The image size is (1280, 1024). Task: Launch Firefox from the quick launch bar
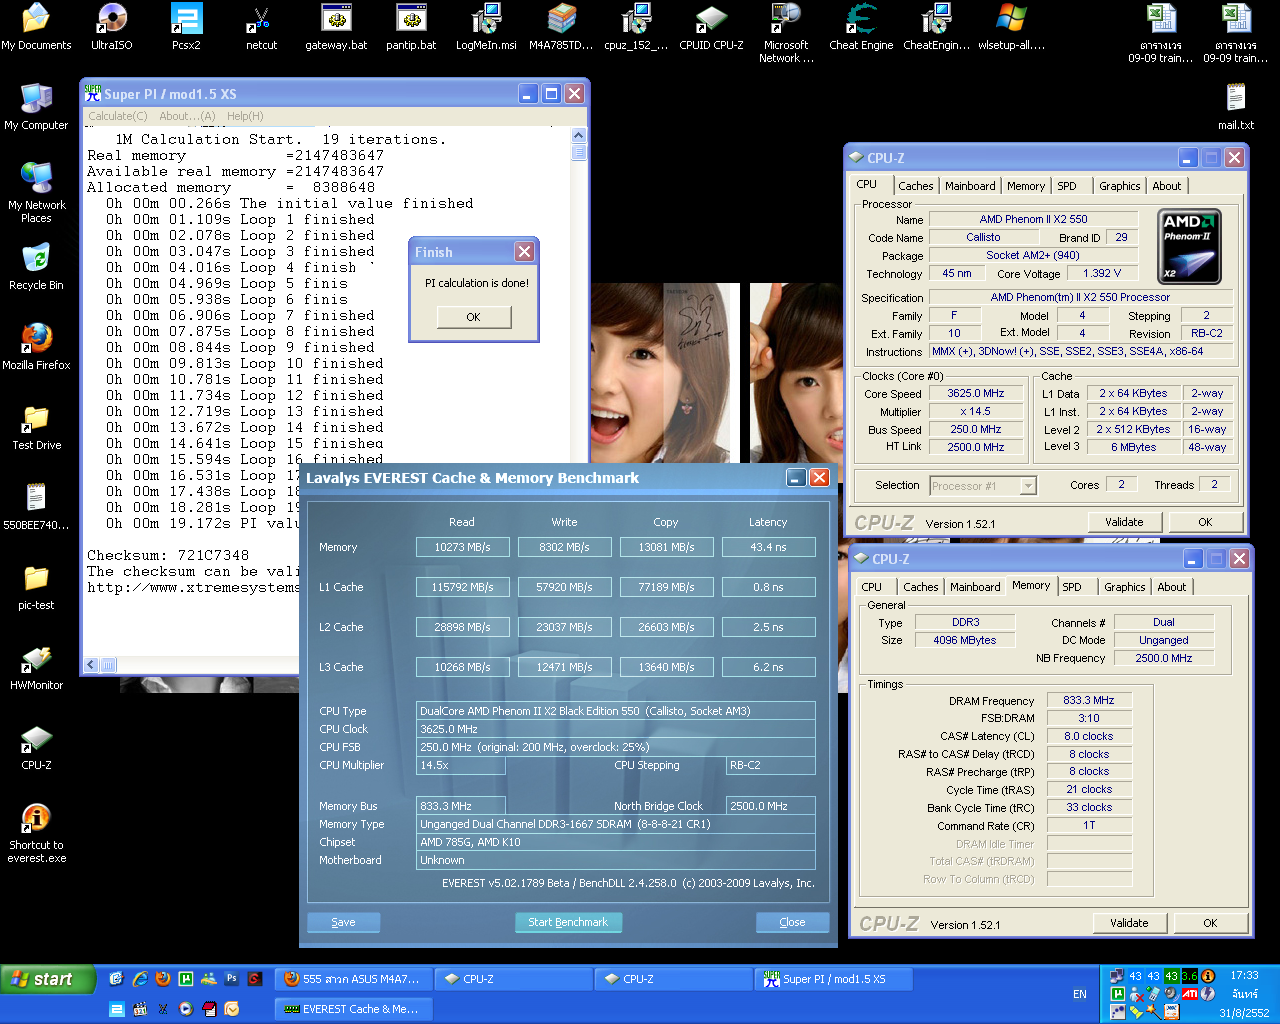click(x=163, y=979)
